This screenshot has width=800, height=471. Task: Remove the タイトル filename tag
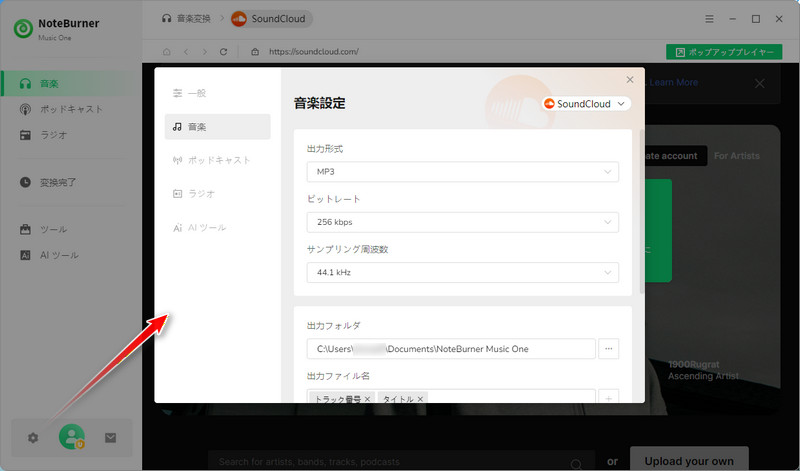pyautogui.click(x=420, y=399)
